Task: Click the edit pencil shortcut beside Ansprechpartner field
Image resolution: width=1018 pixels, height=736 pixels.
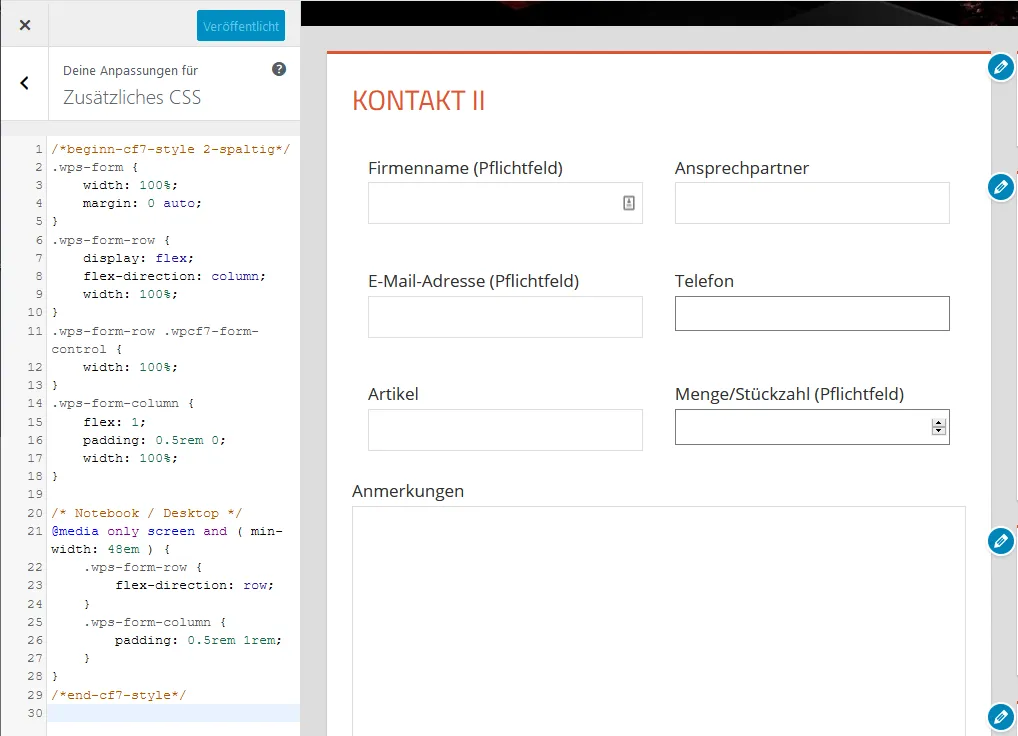Action: pyautogui.click(x=1000, y=188)
